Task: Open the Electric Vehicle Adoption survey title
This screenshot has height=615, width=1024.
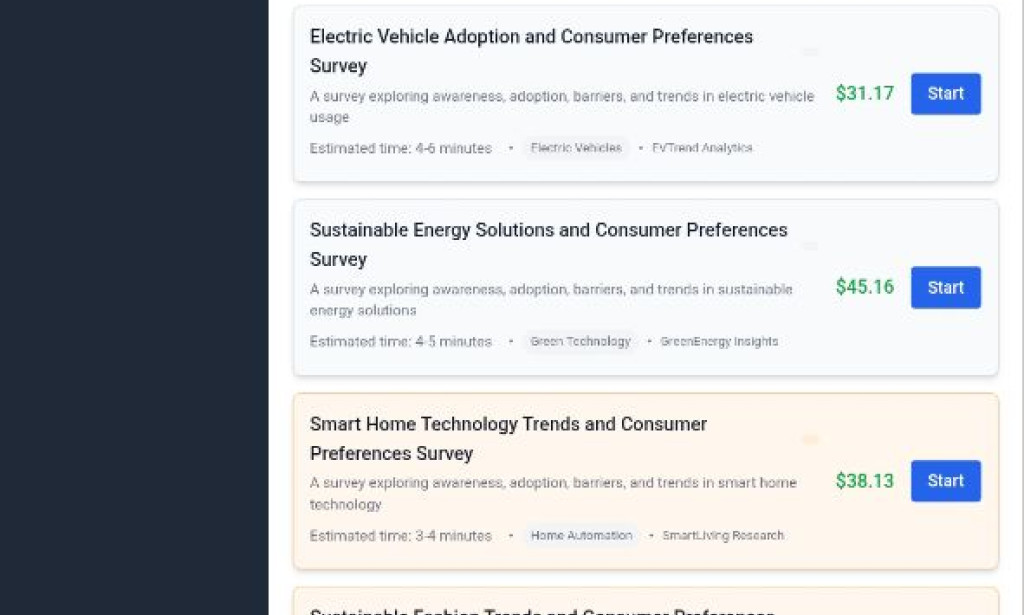Action: 531,51
